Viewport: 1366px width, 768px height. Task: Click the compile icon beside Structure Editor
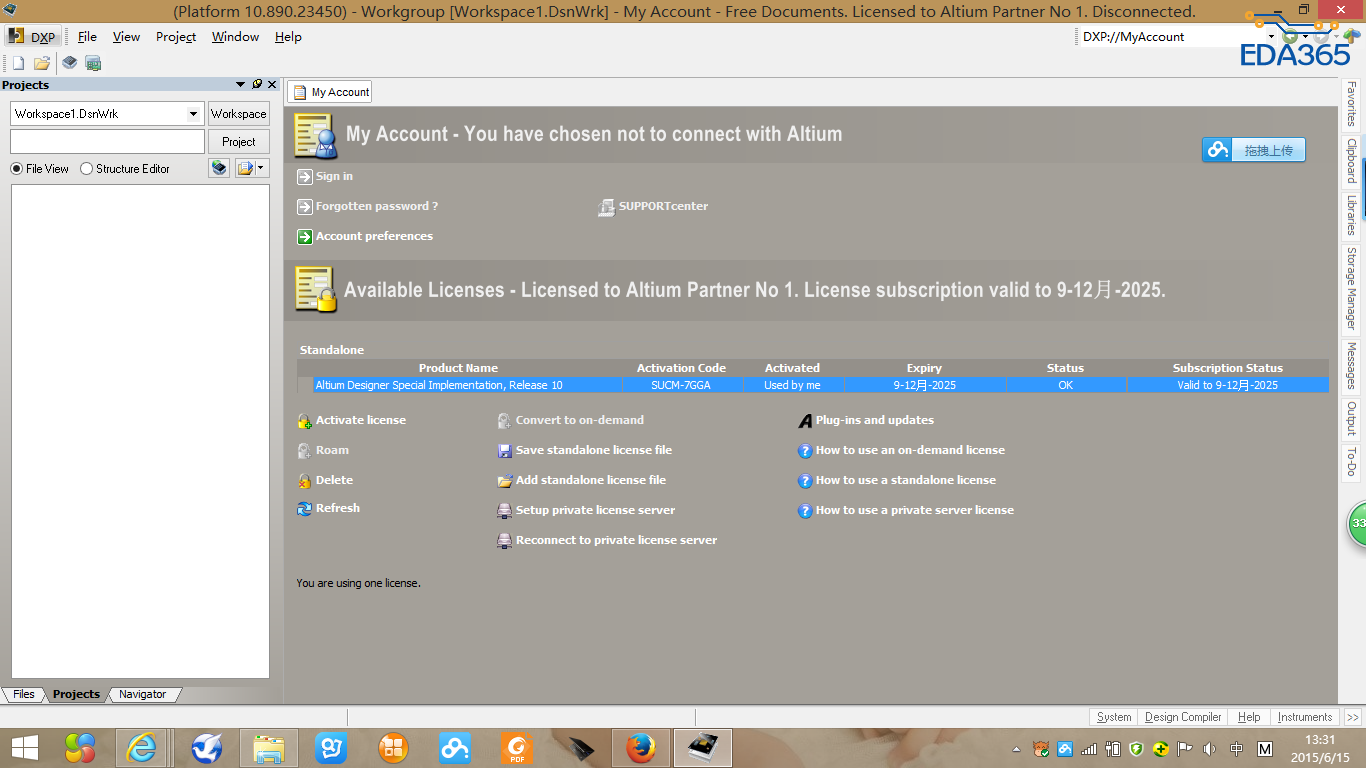point(219,168)
